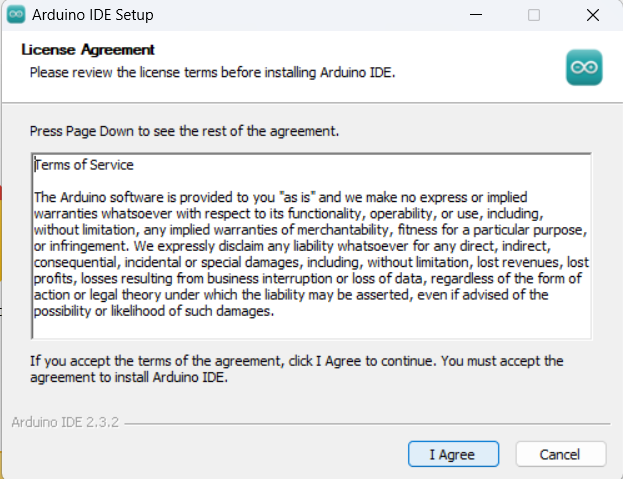Click the "Arduino IDE Setup" window title
623x479 pixels.
pos(93,16)
